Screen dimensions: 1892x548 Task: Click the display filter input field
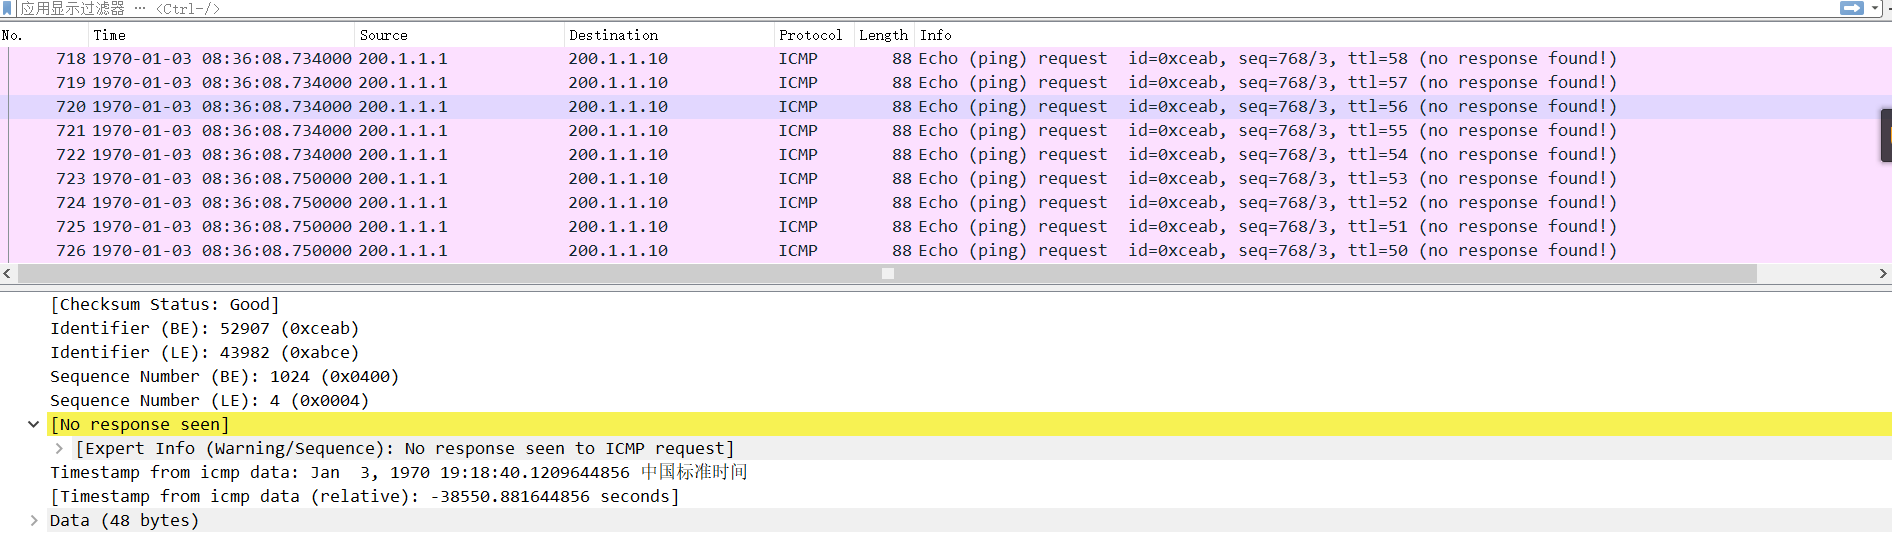click(x=900, y=8)
